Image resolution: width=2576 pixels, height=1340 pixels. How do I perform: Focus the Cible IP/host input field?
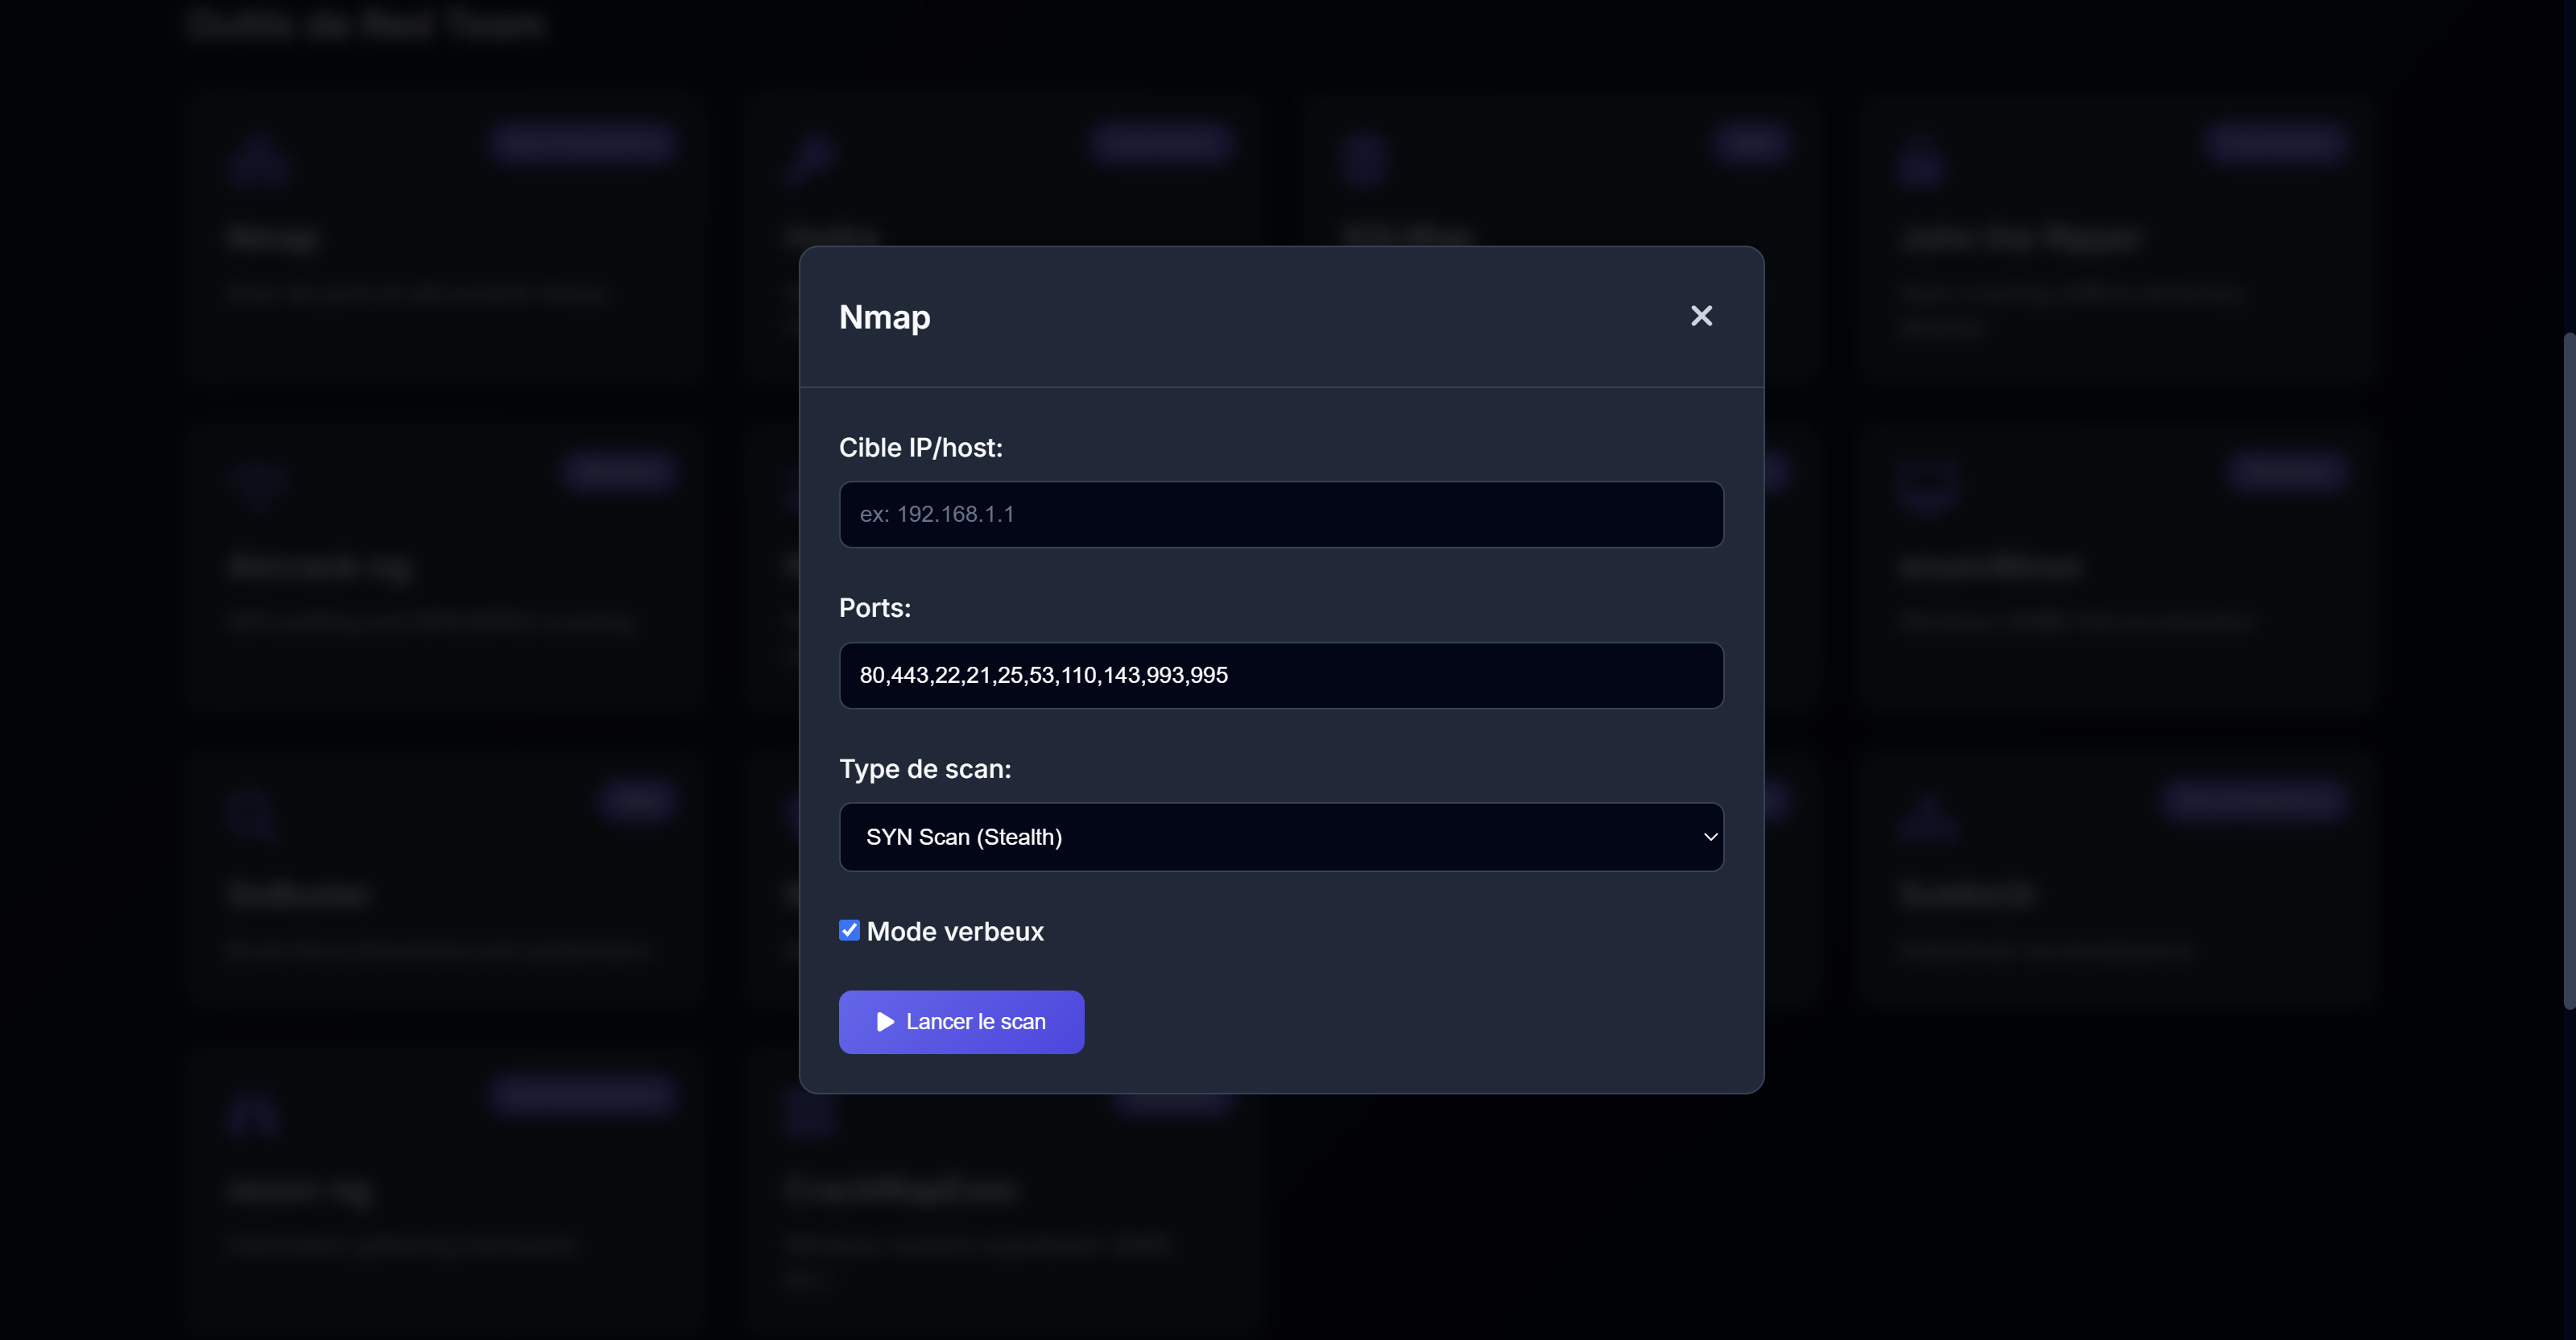(1280, 515)
